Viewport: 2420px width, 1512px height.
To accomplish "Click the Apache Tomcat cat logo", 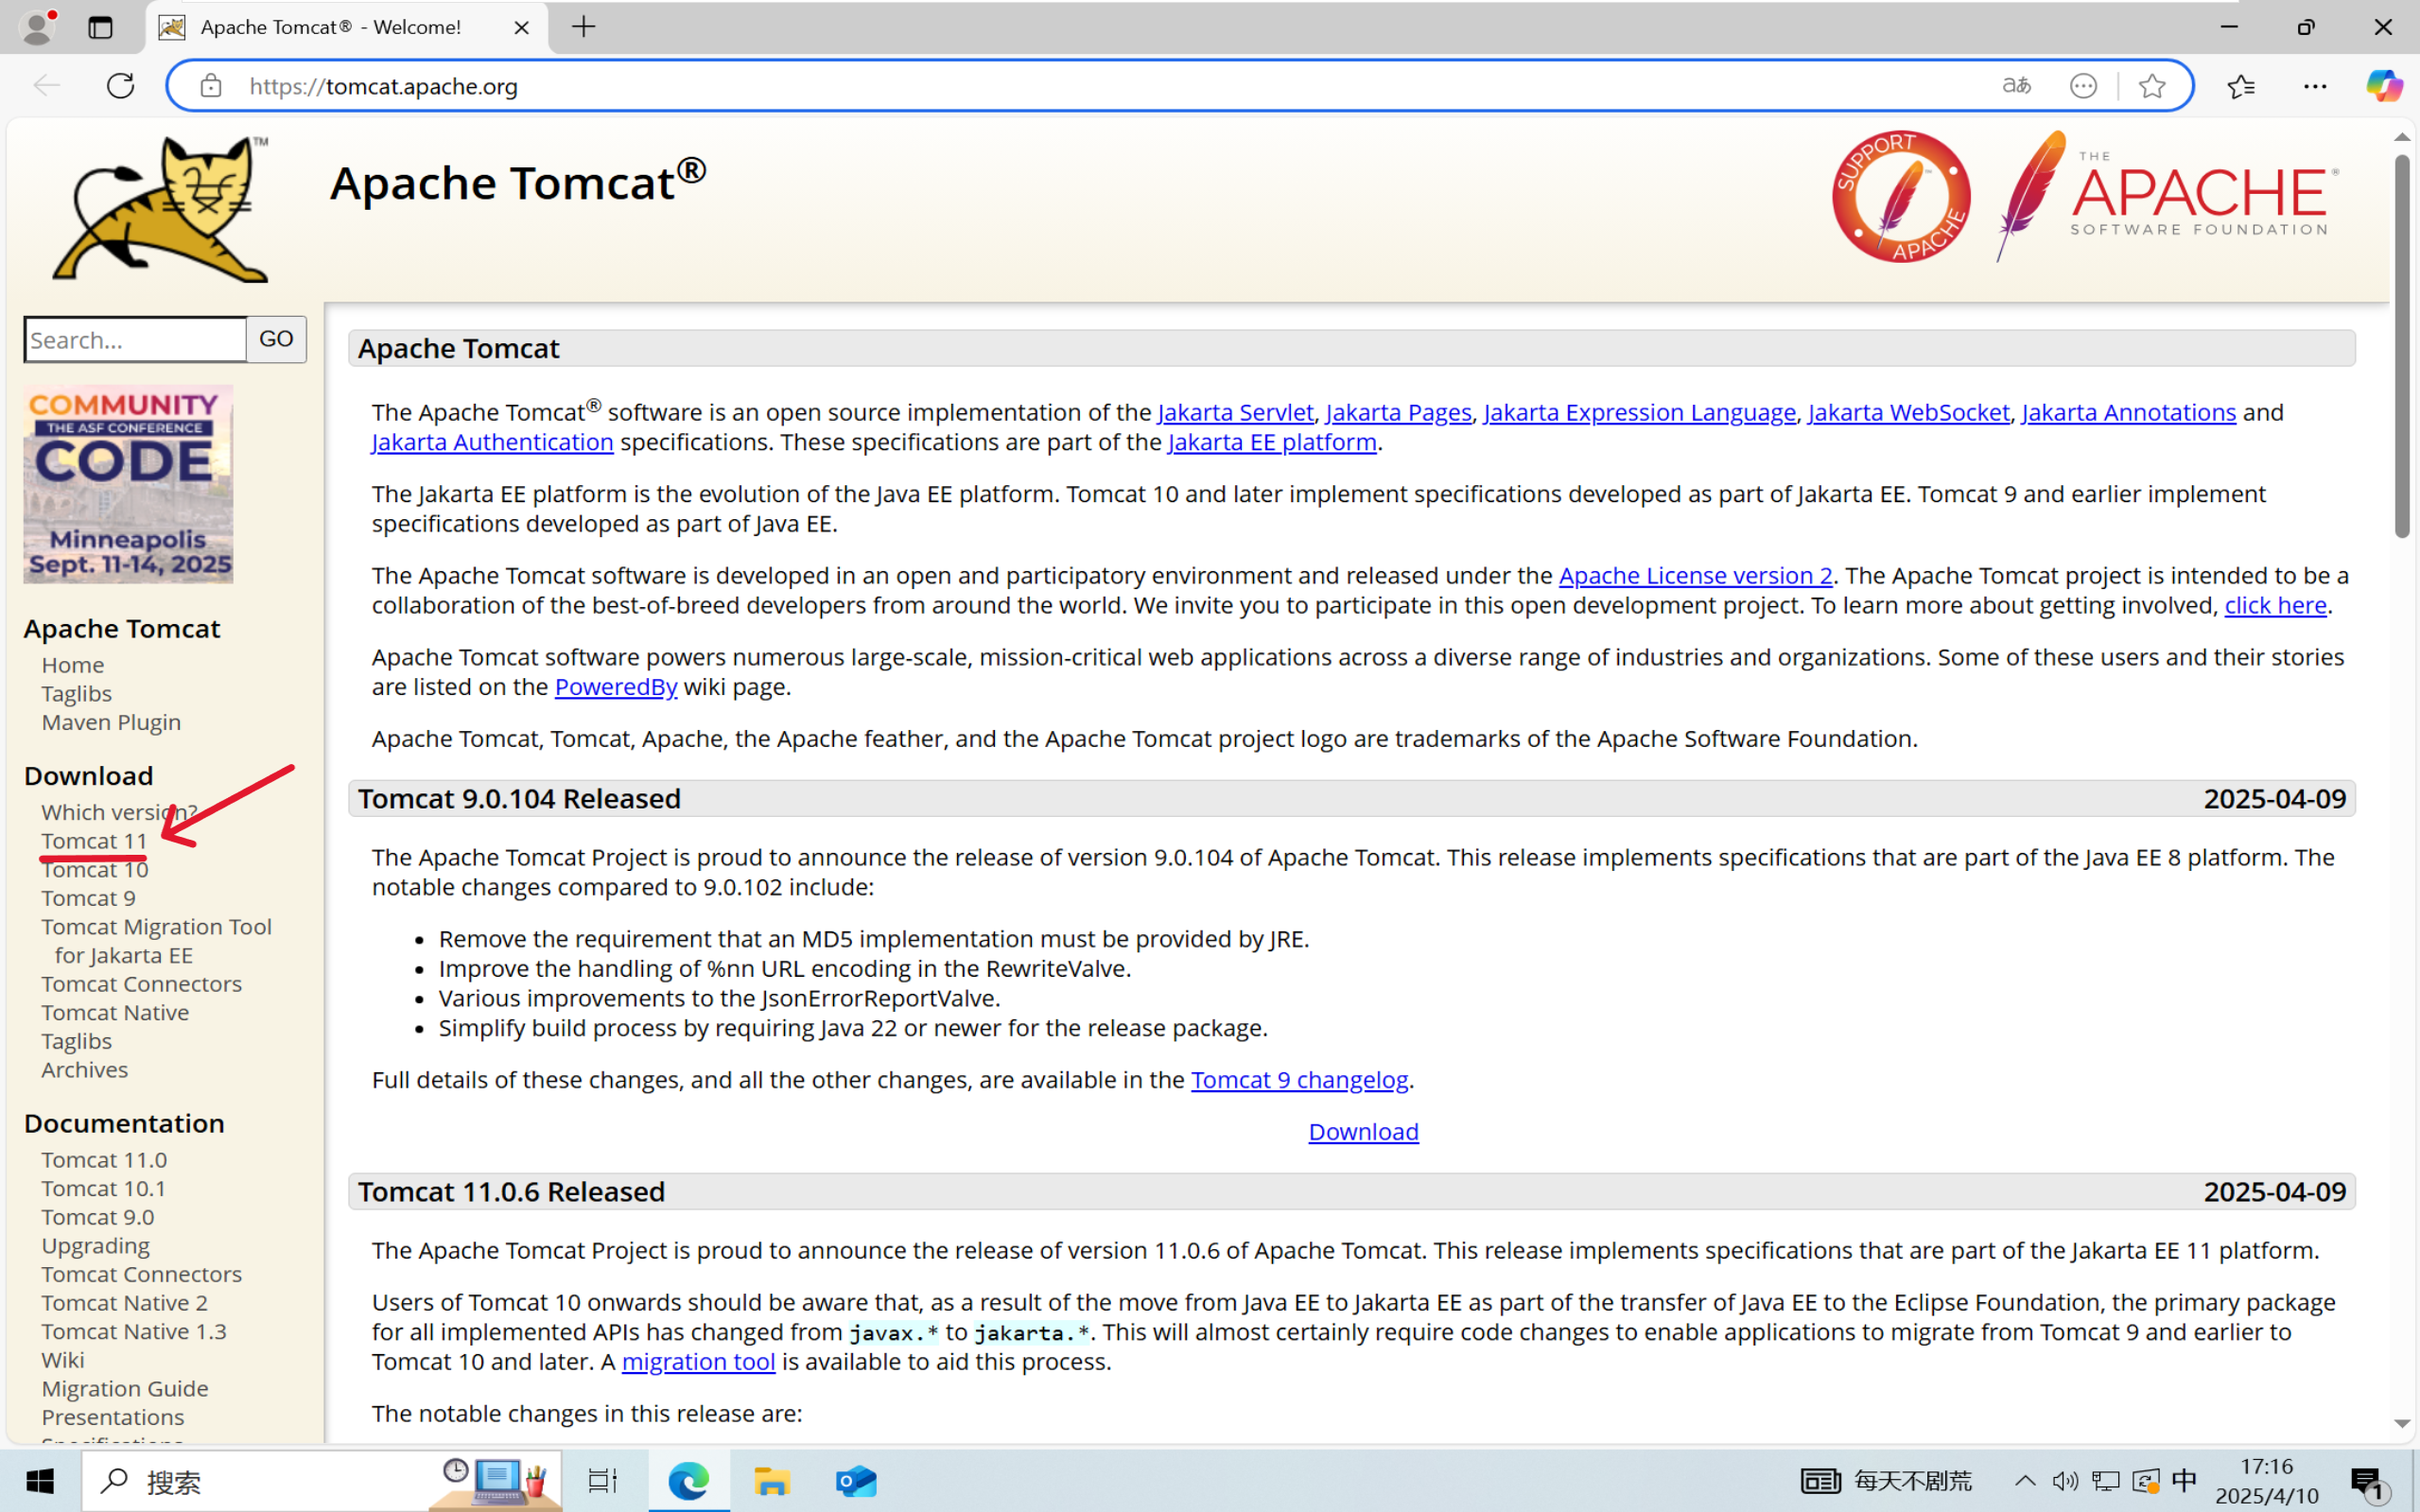I will [160, 205].
